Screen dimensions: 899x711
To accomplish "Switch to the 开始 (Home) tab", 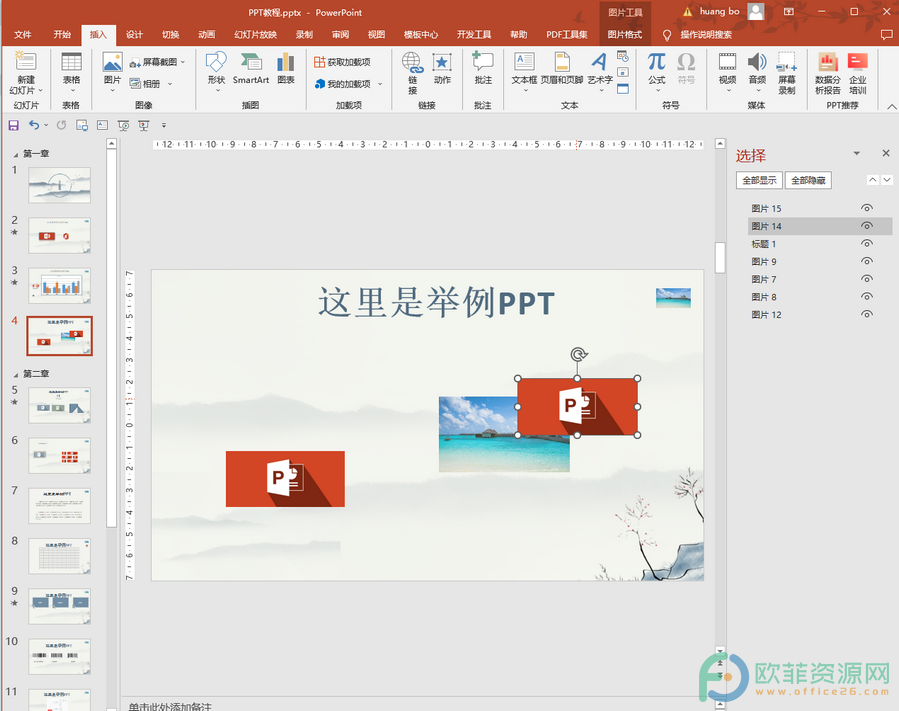I will [62, 34].
